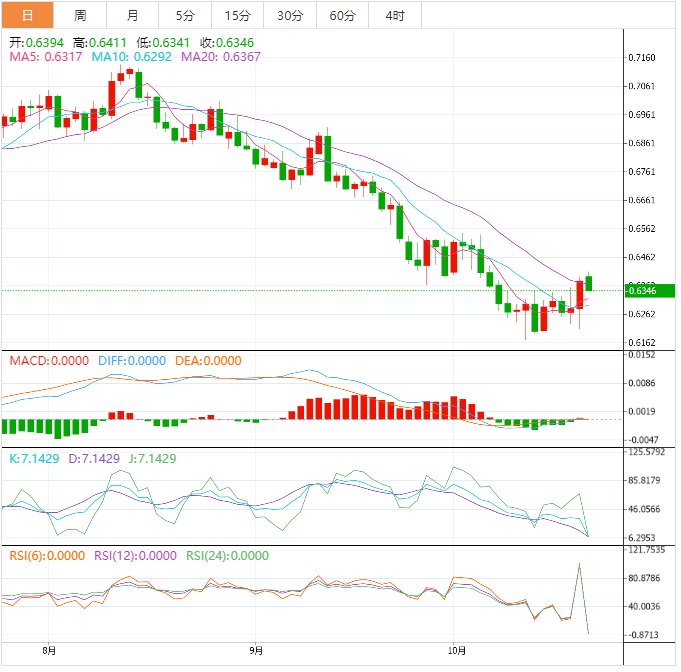
Task: Click the 46.0566 KDJ axis label
Action: 644,509
